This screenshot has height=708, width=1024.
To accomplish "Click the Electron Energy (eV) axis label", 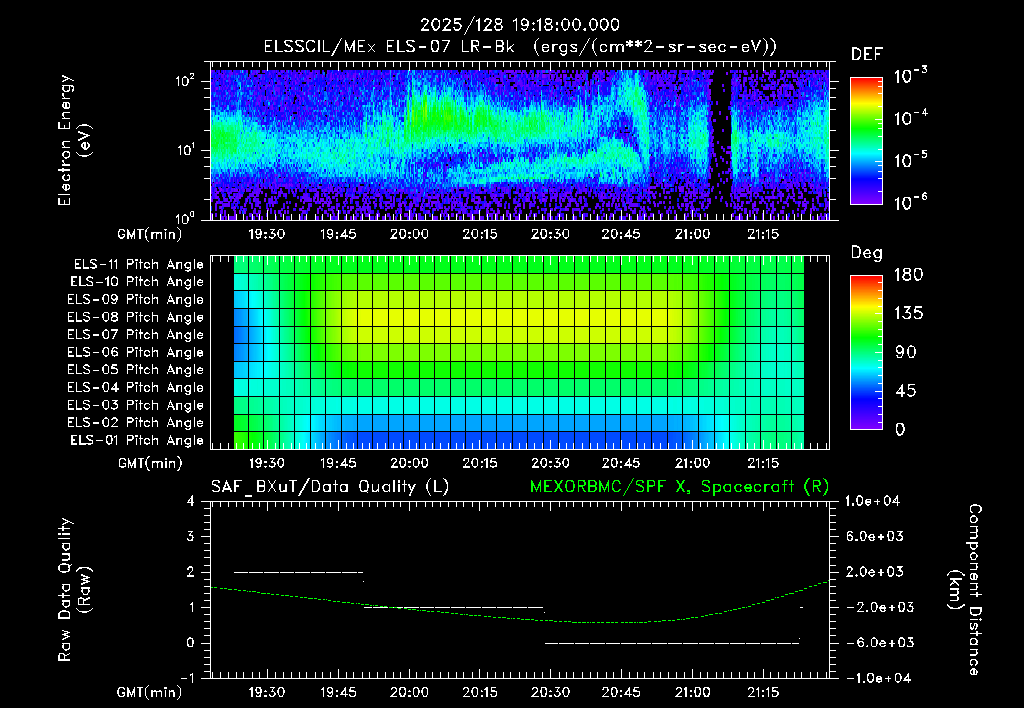I will coord(74,140).
